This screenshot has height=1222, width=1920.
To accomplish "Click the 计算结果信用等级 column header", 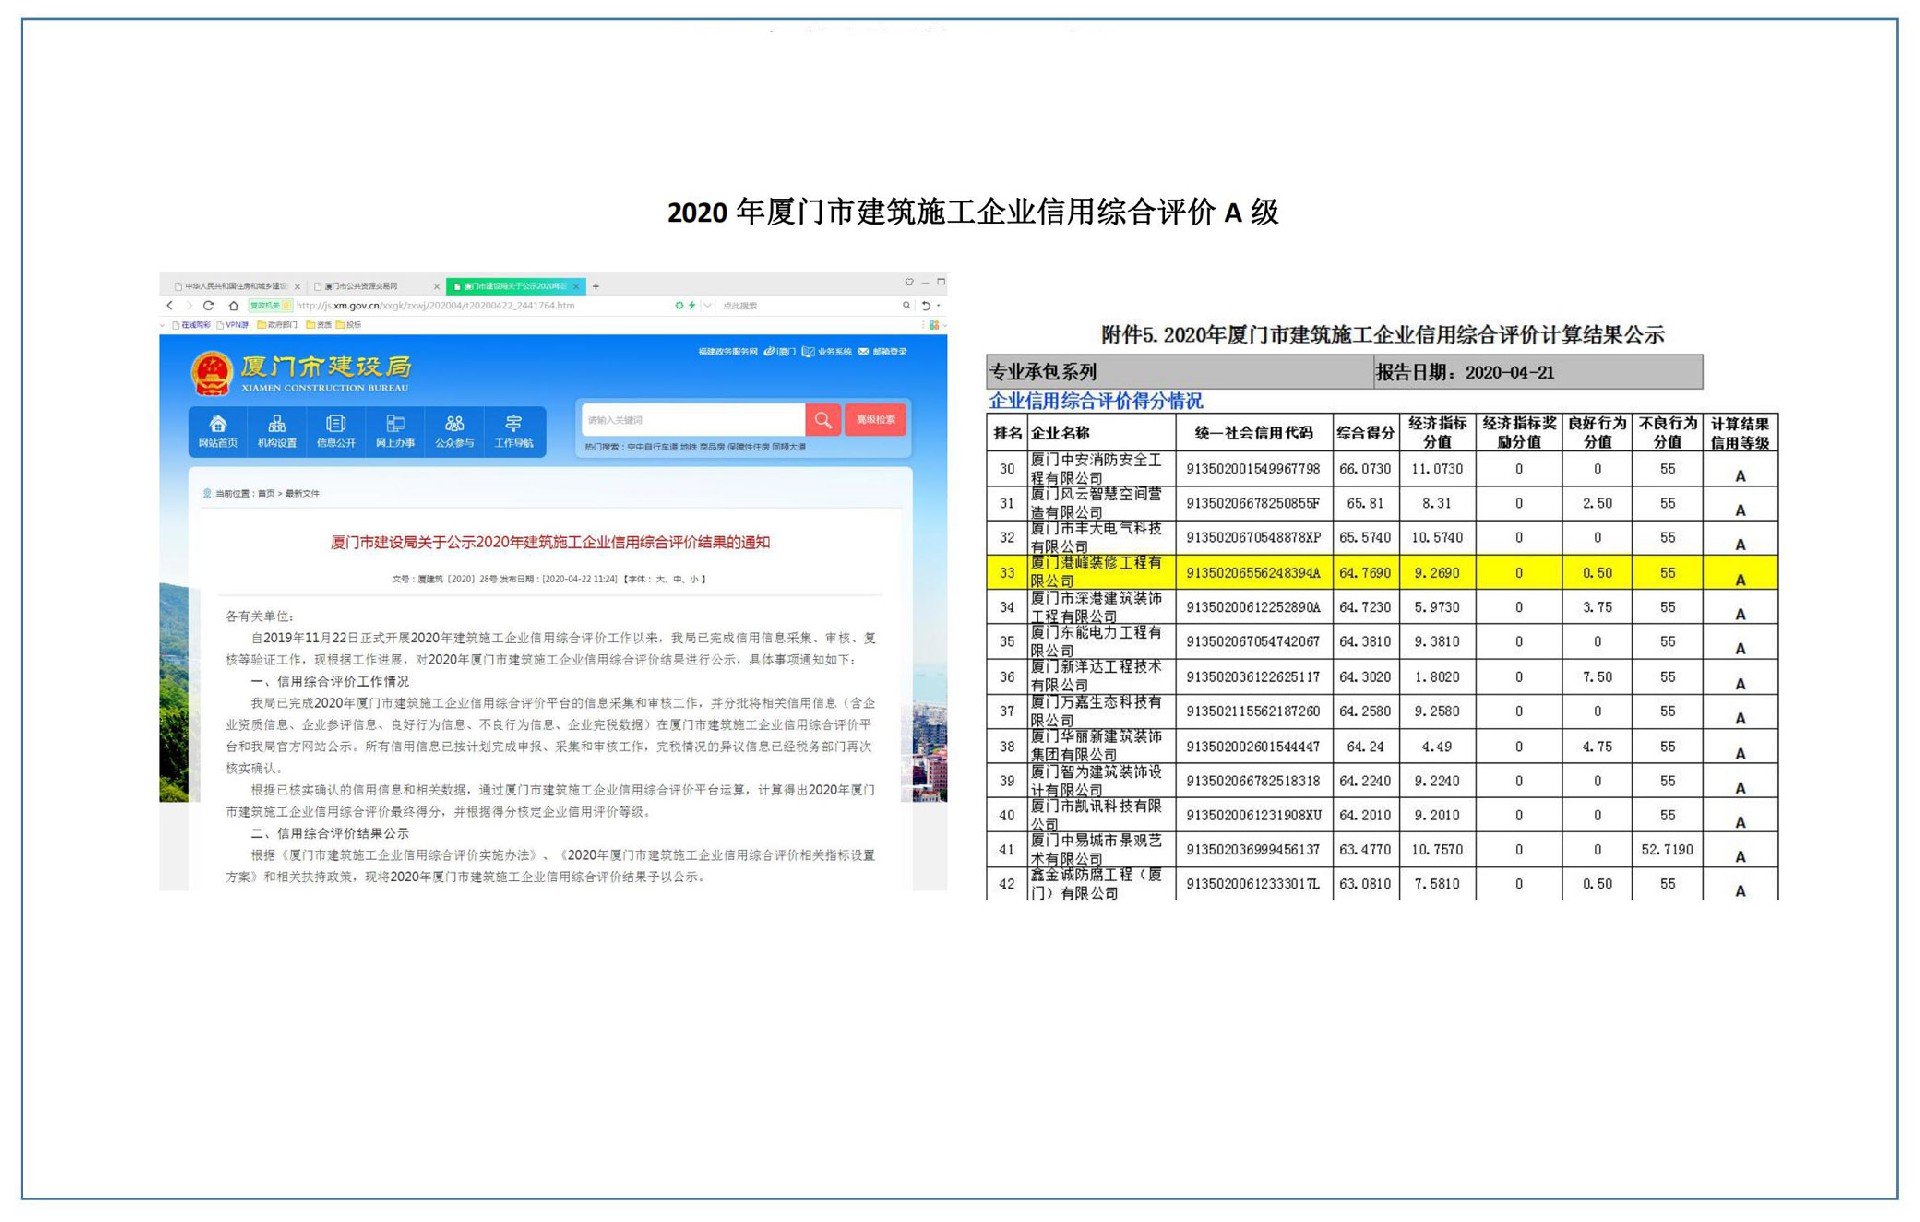I will 1740,433.
